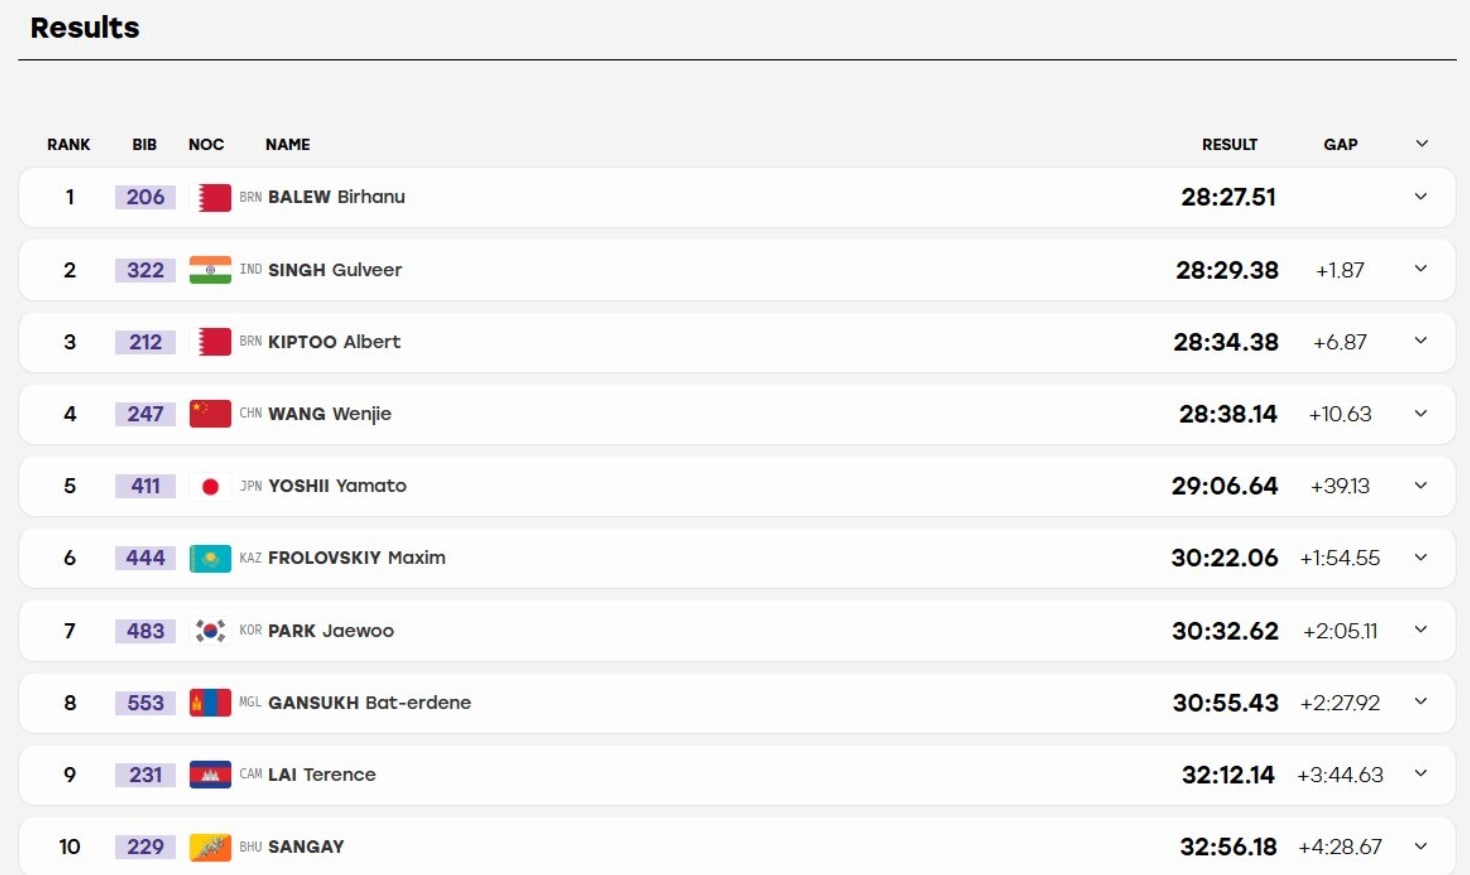Screen dimensions: 1470x875
Task: Click the Cambodia flag beside LAI Terence
Action: 210,775
